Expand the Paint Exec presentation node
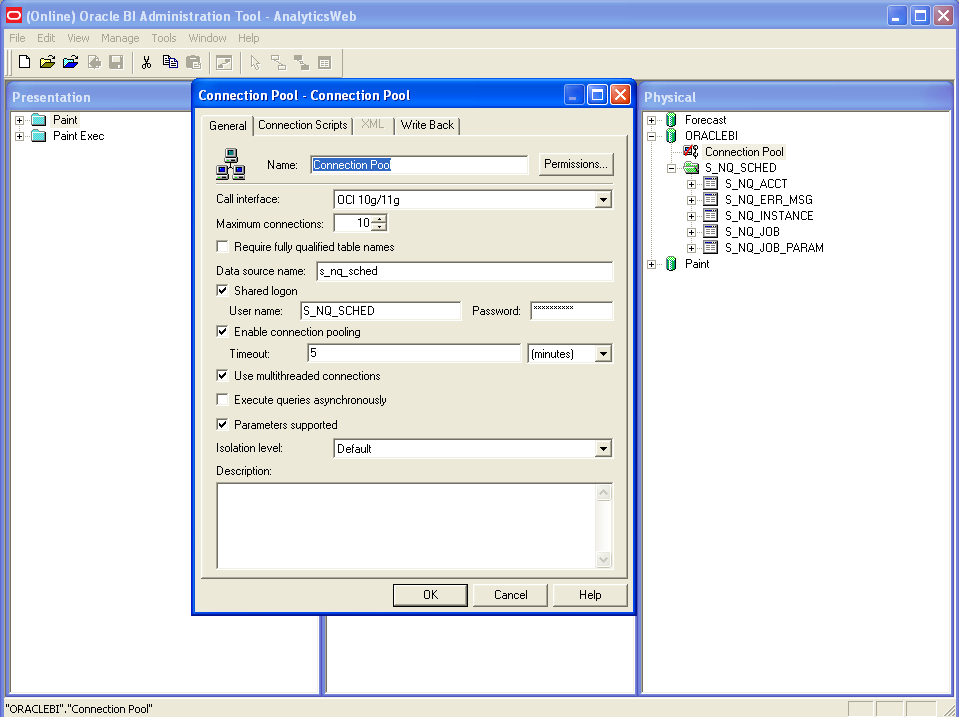This screenshot has height=717, width=959. tap(20, 136)
